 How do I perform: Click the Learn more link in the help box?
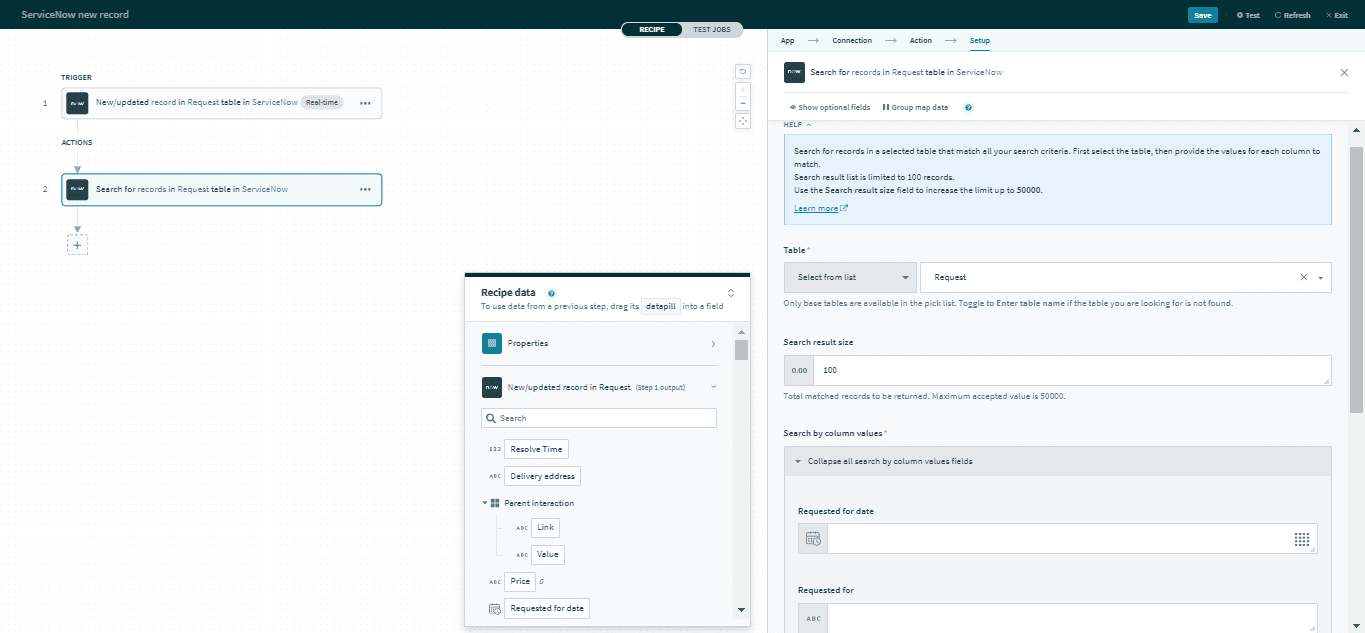tap(814, 207)
